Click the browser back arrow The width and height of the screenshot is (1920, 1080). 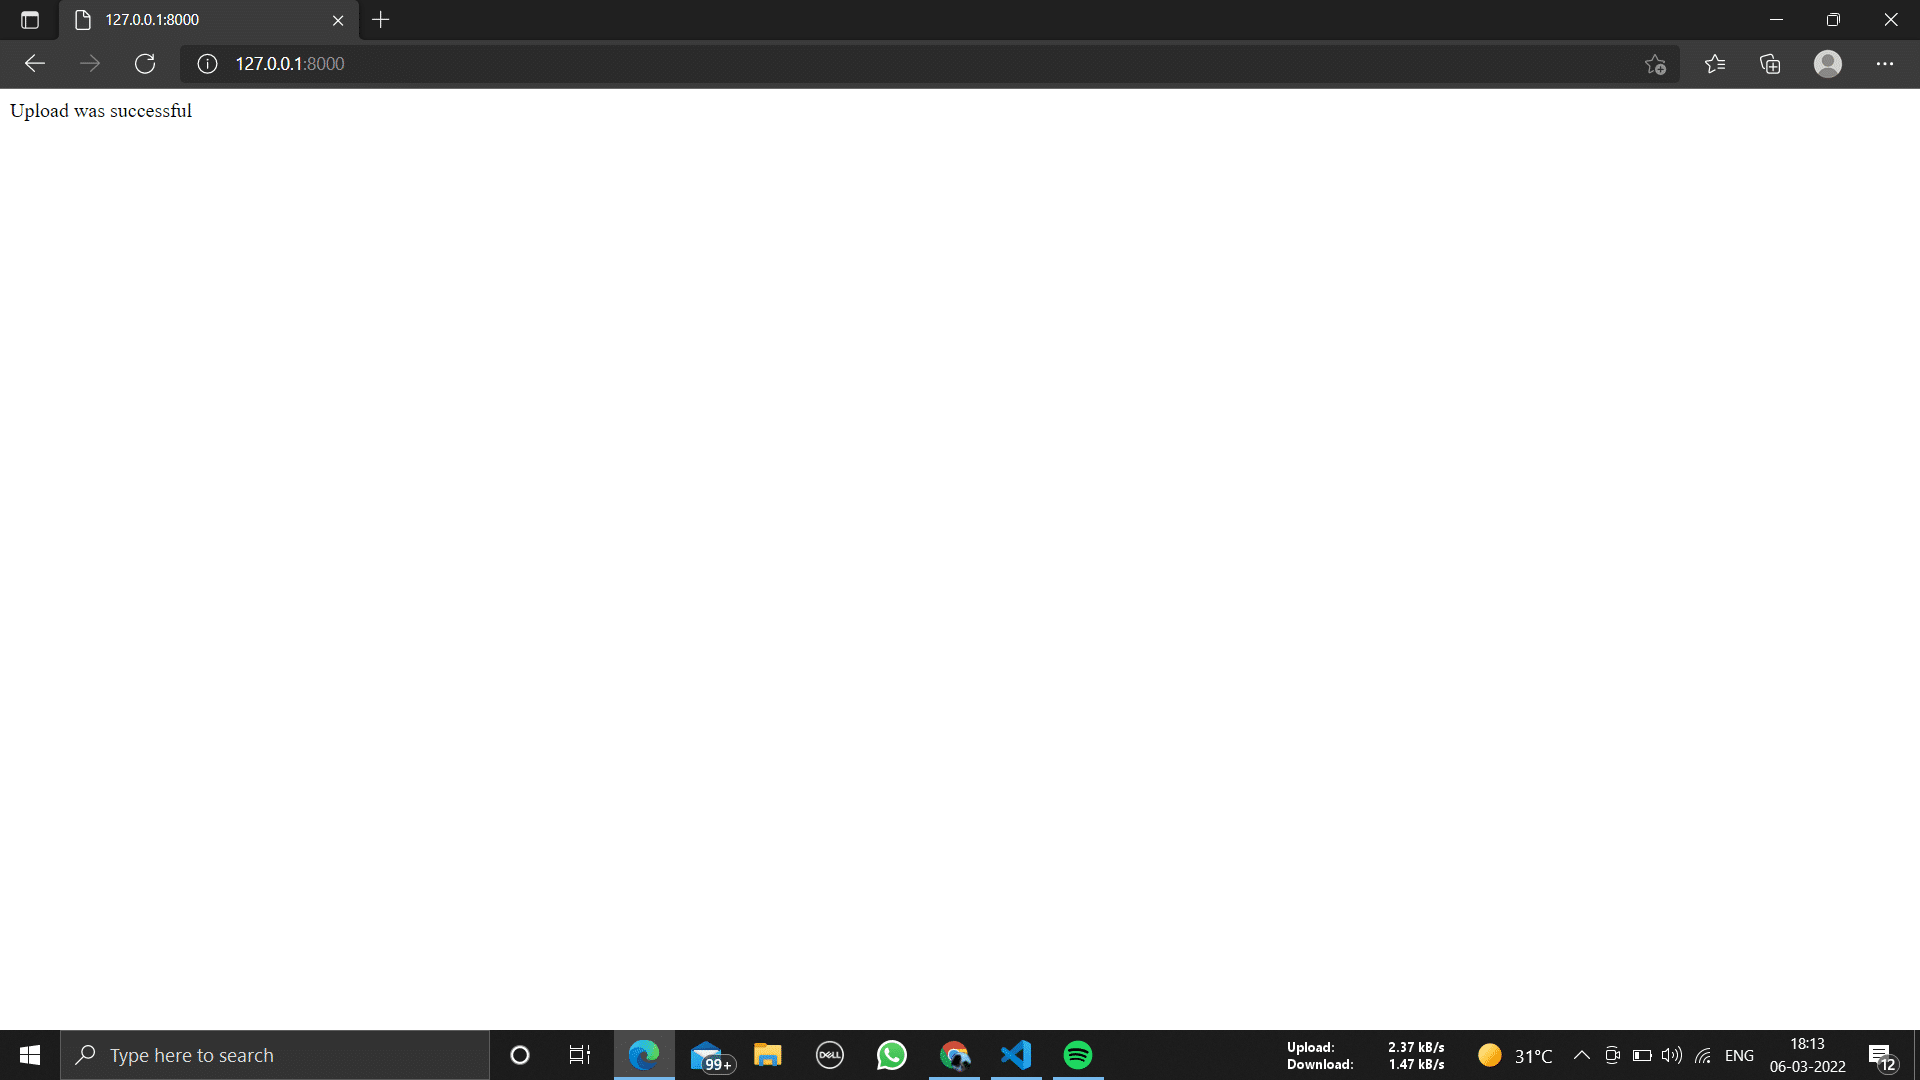(x=35, y=64)
